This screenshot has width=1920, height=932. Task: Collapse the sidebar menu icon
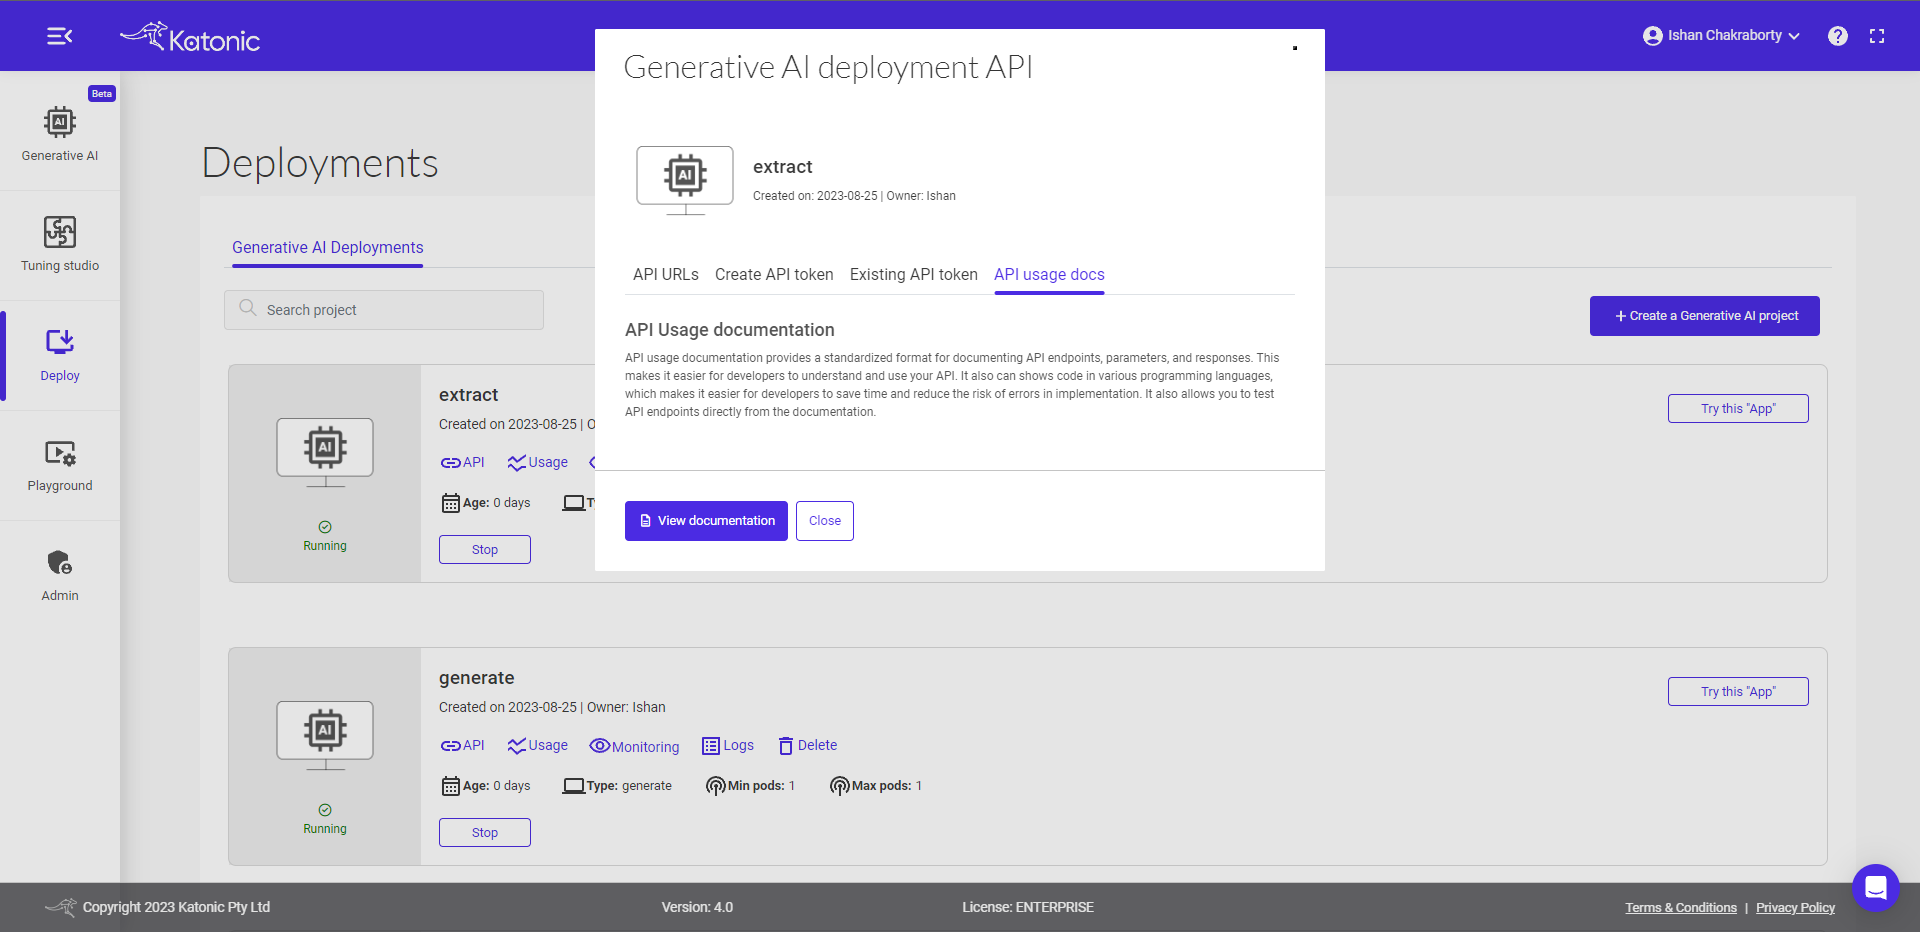(59, 36)
